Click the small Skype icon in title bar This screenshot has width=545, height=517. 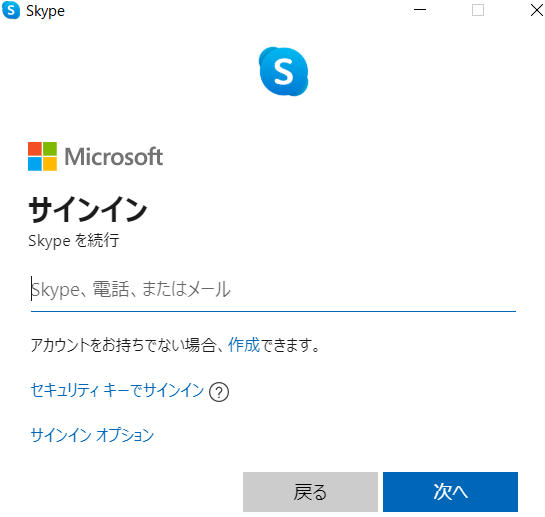(11, 10)
